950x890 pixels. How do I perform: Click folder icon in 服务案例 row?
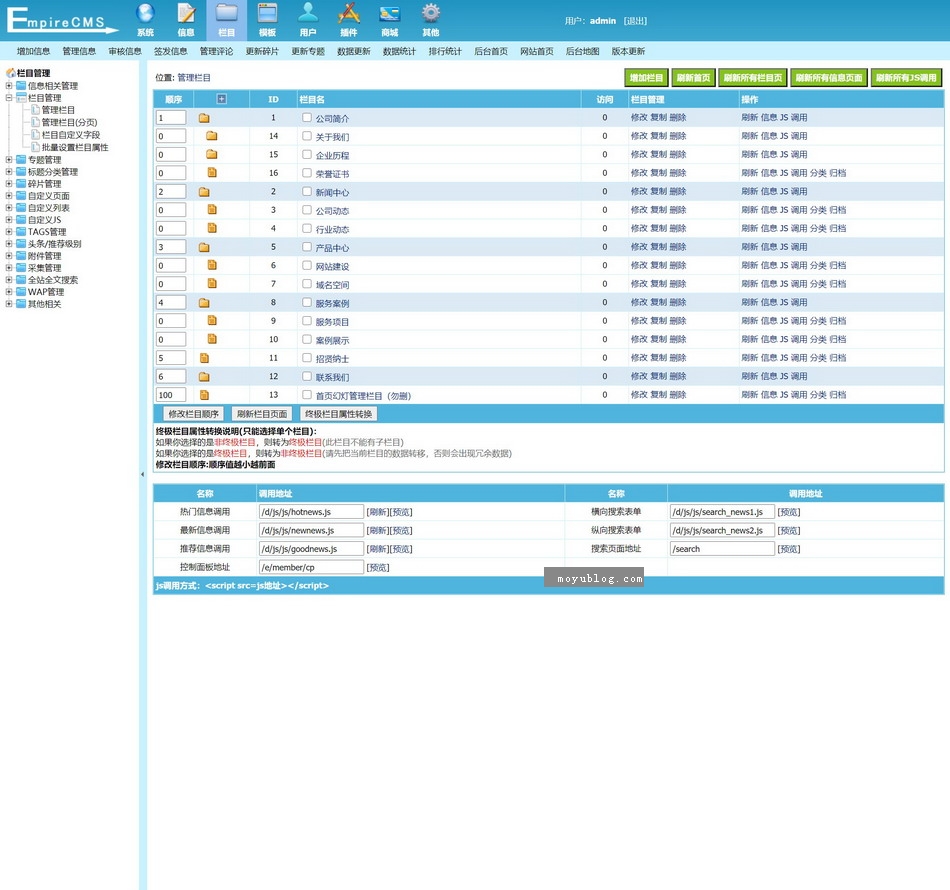204,302
